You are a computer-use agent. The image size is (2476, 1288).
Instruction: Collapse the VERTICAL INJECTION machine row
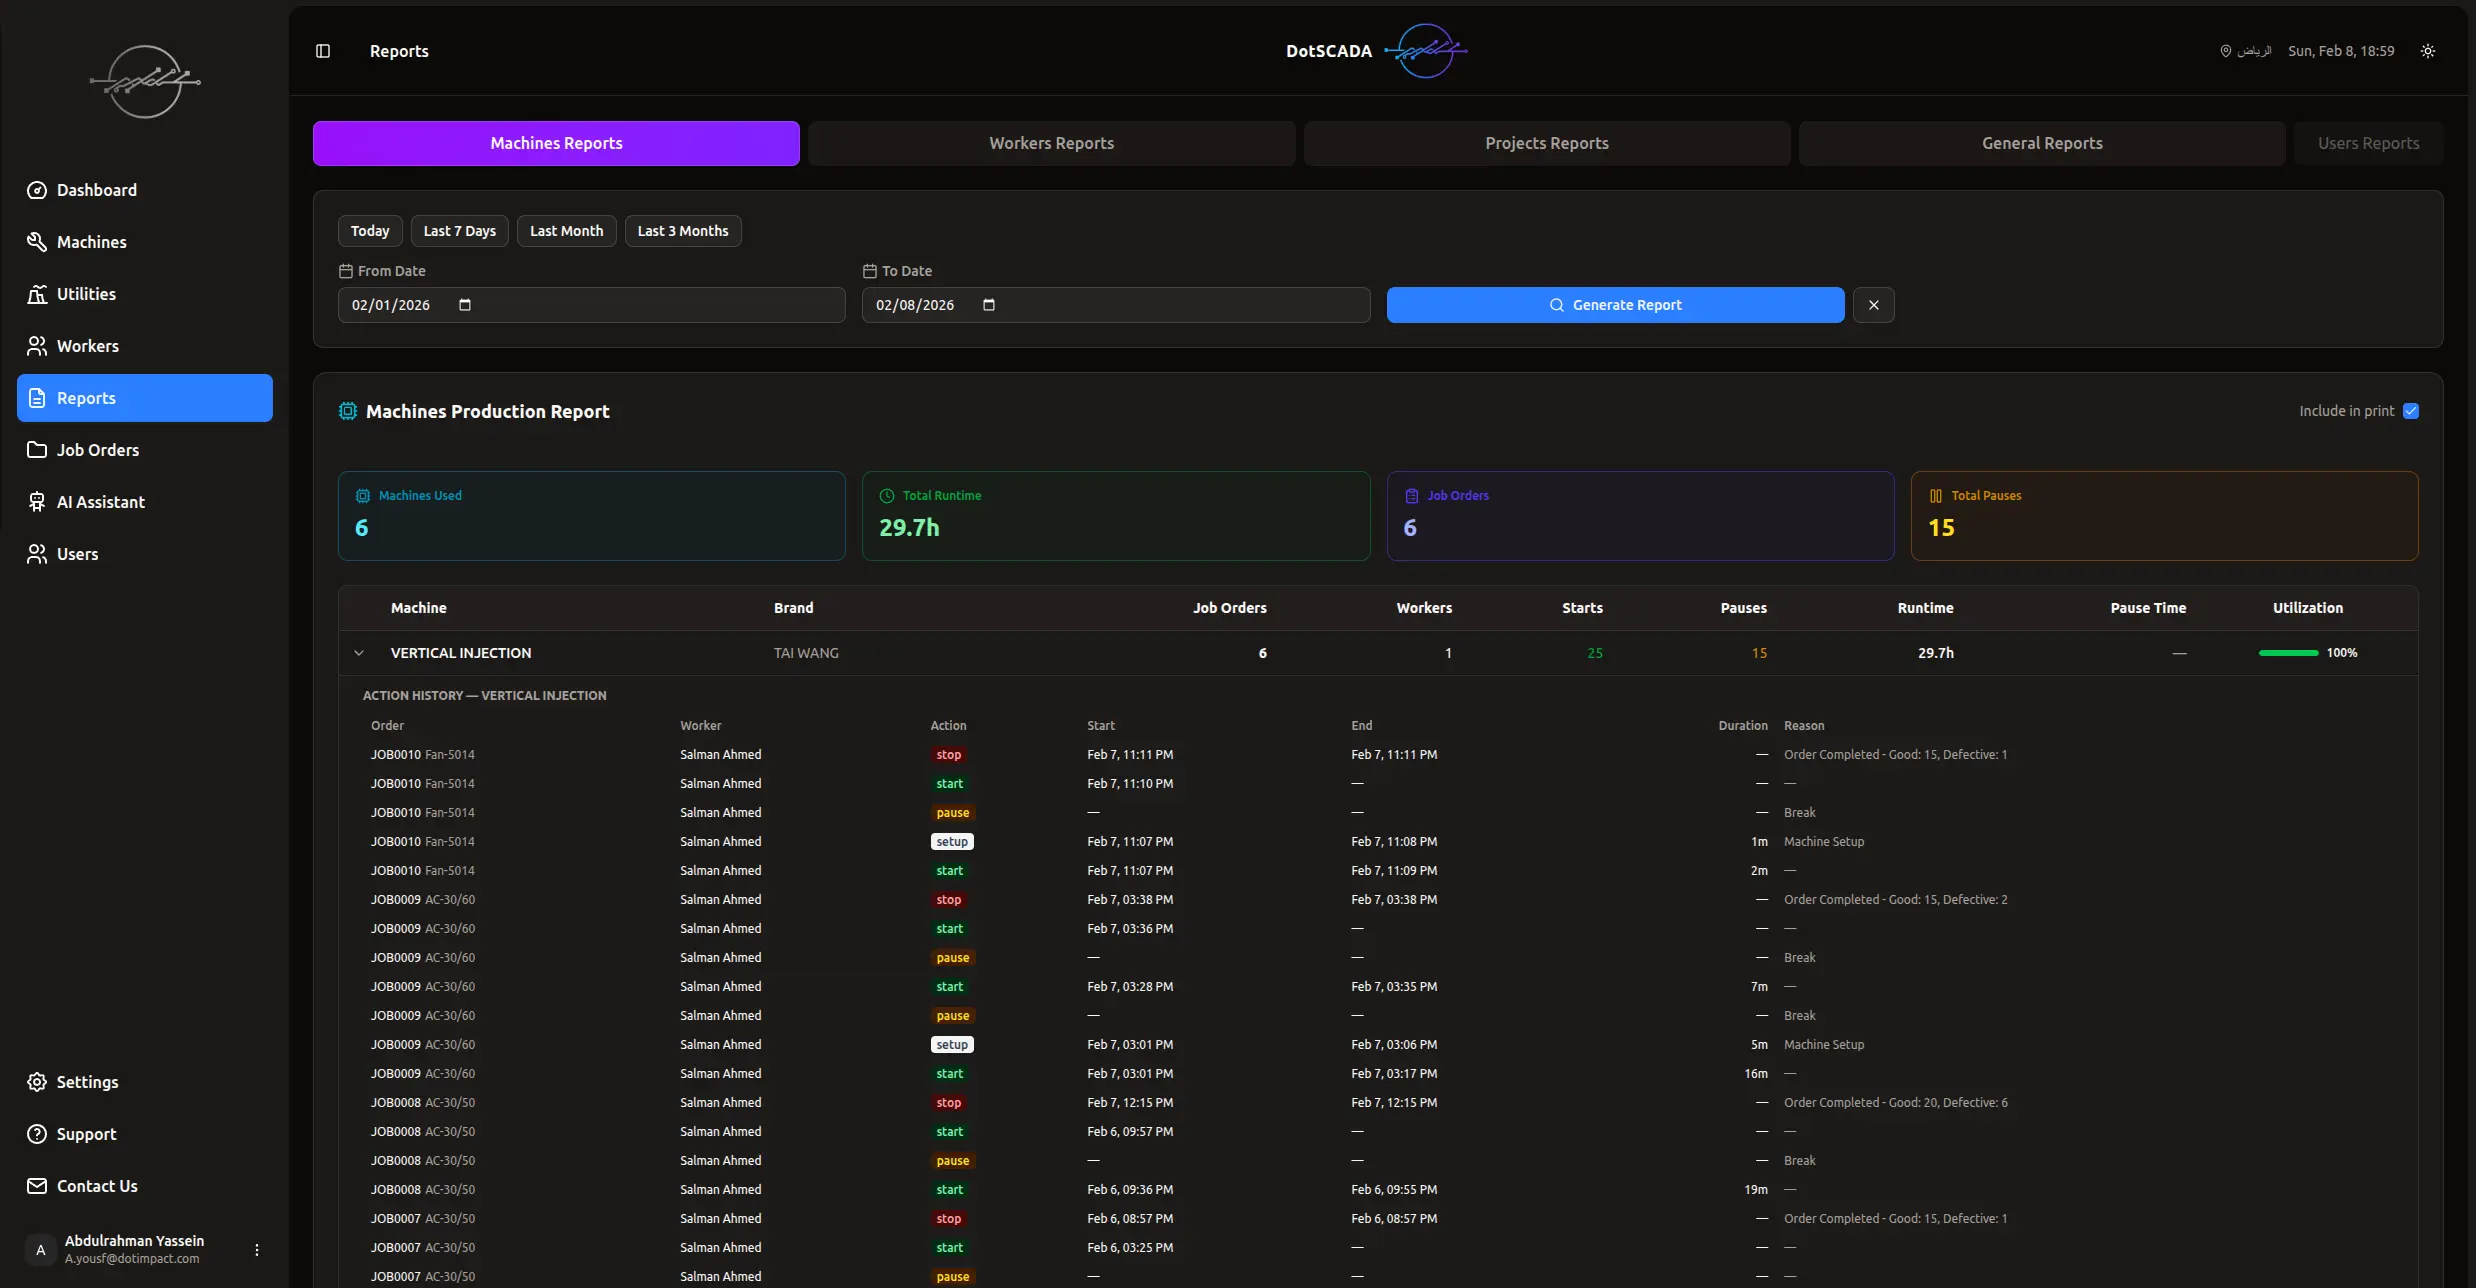[x=359, y=653]
